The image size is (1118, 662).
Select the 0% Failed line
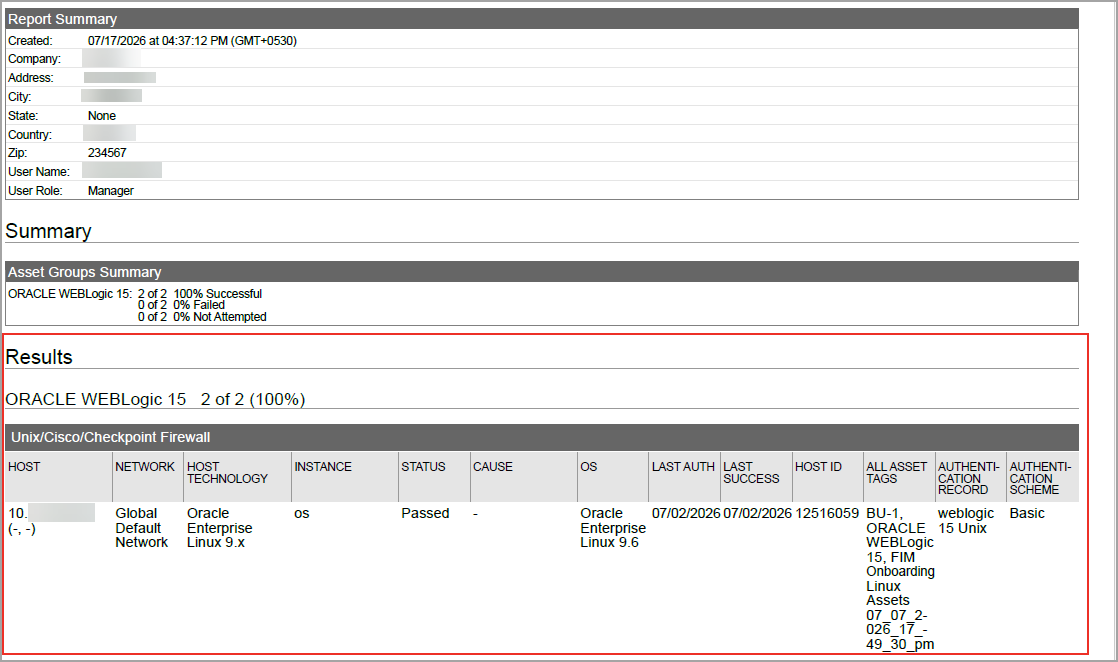pyautogui.click(x=181, y=305)
